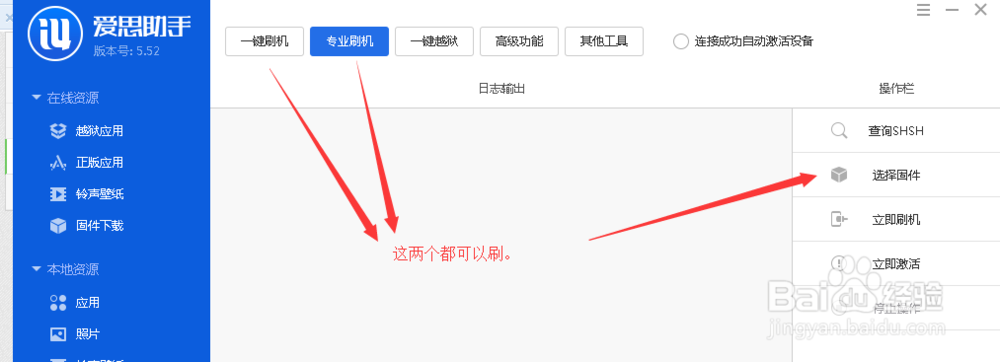Collapse the 本地资源 section
Image resolution: width=1000 pixels, height=362 pixels.
36,269
